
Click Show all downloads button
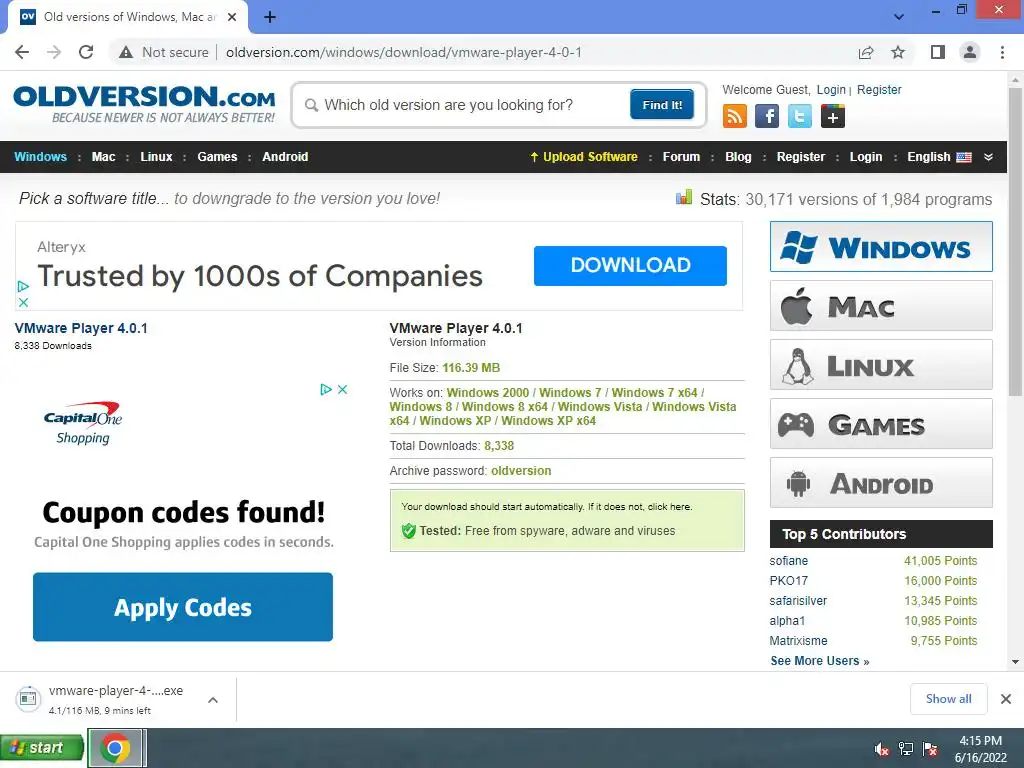[x=948, y=699]
